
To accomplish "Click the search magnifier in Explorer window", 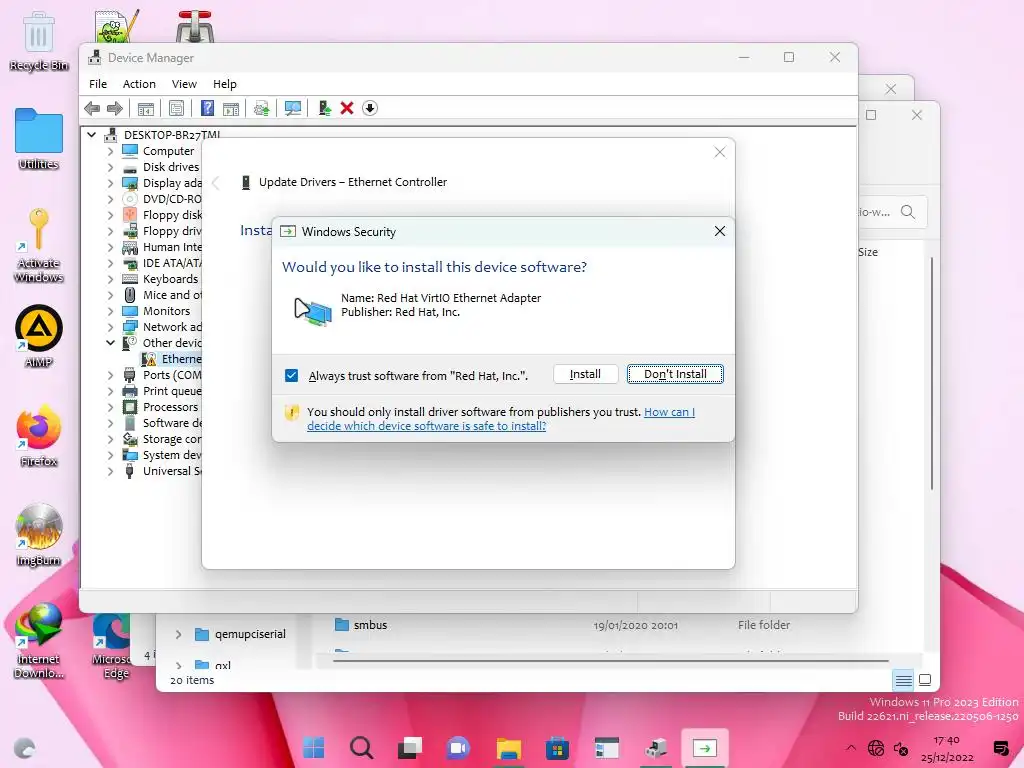I will coord(908,212).
